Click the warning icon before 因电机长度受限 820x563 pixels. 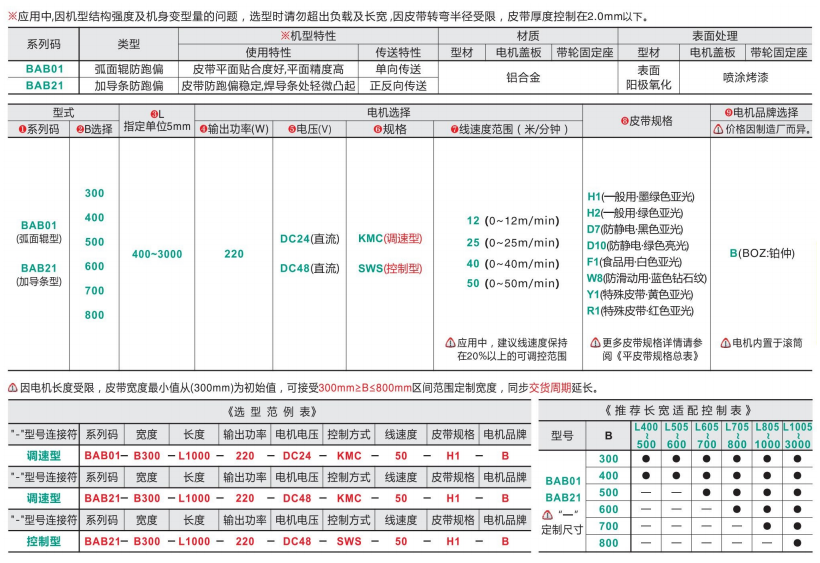point(11,388)
